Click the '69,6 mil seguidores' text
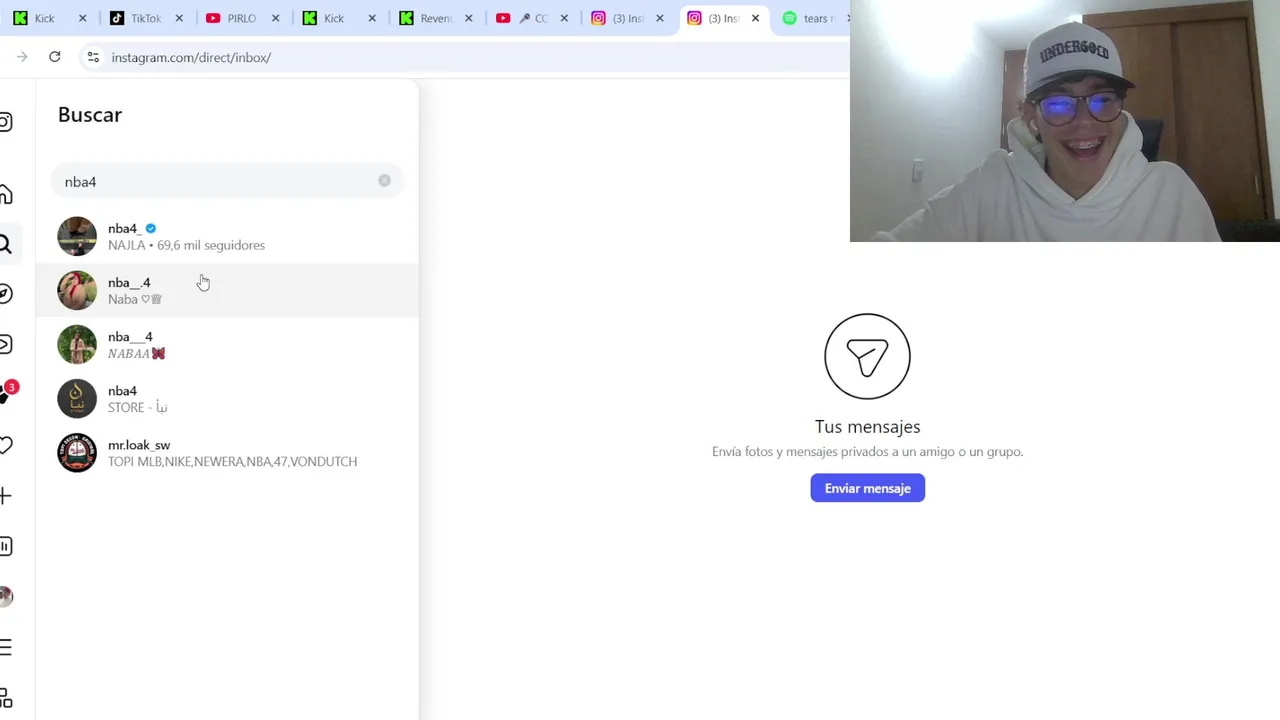 (x=211, y=245)
